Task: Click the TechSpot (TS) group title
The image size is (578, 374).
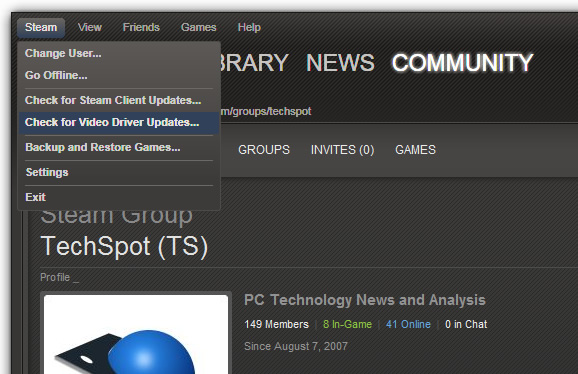Action: tap(124, 246)
